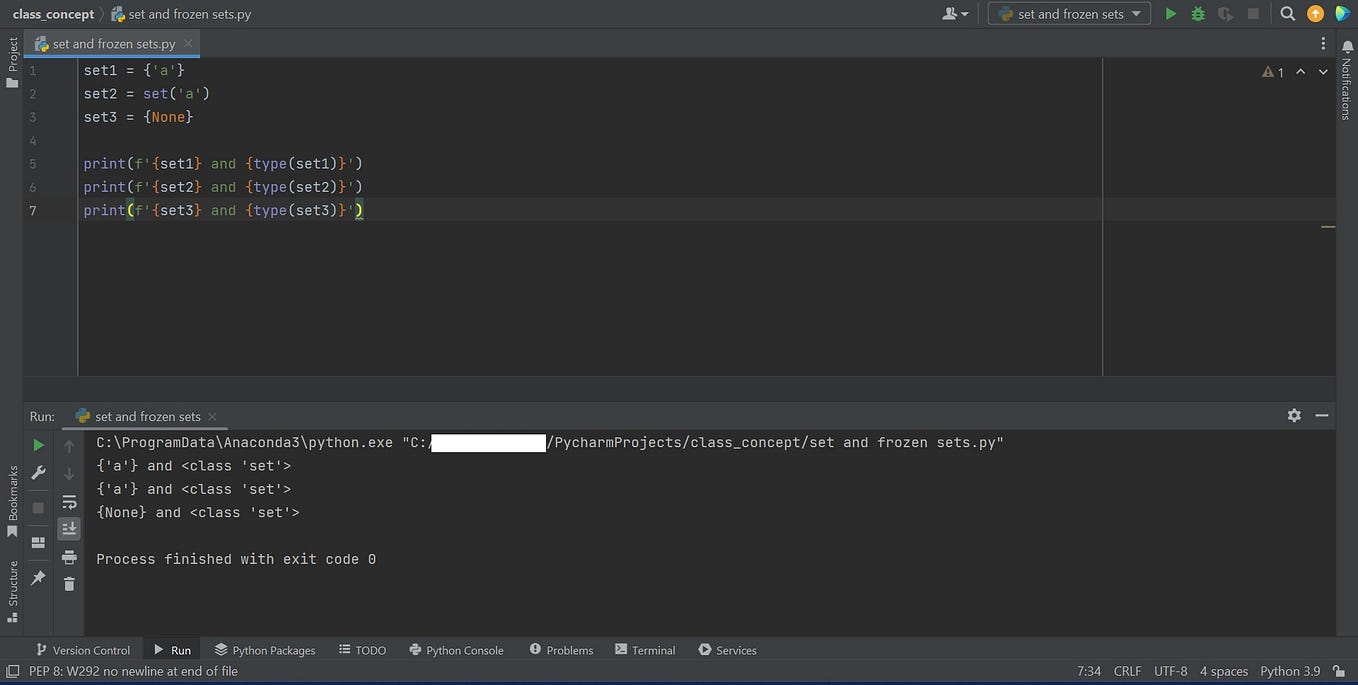Open Run console settings gear
The image size is (1358, 685).
click(1294, 415)
